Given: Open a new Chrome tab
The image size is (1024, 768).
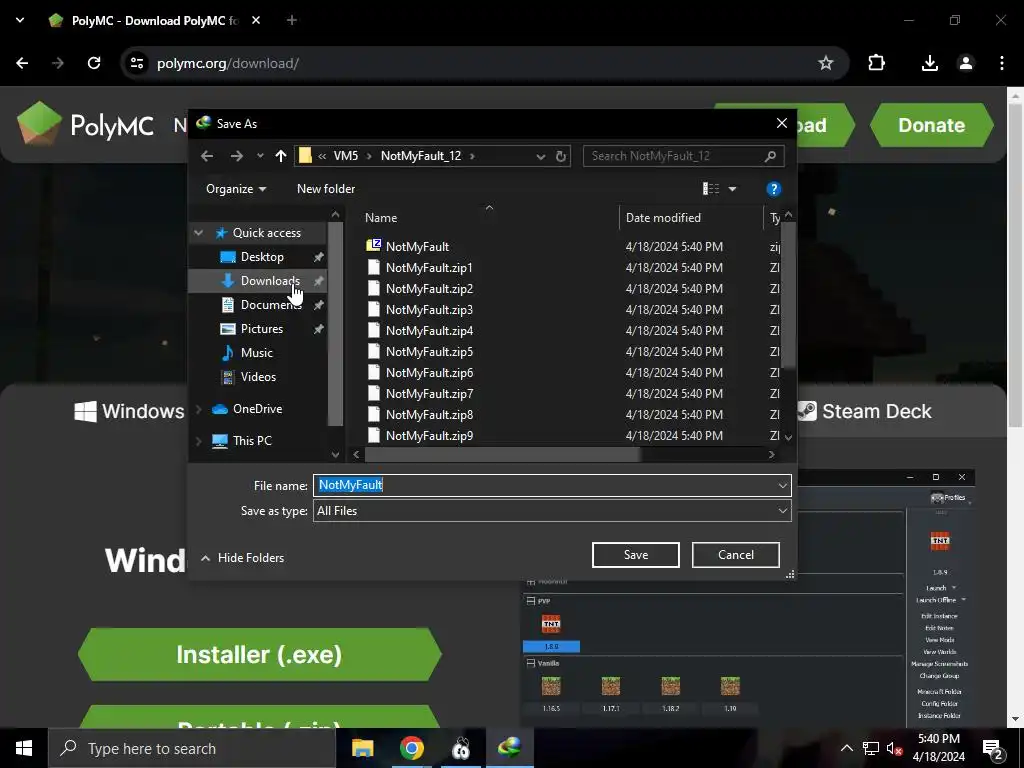Looking at the screenshot, I should point(292,20).
